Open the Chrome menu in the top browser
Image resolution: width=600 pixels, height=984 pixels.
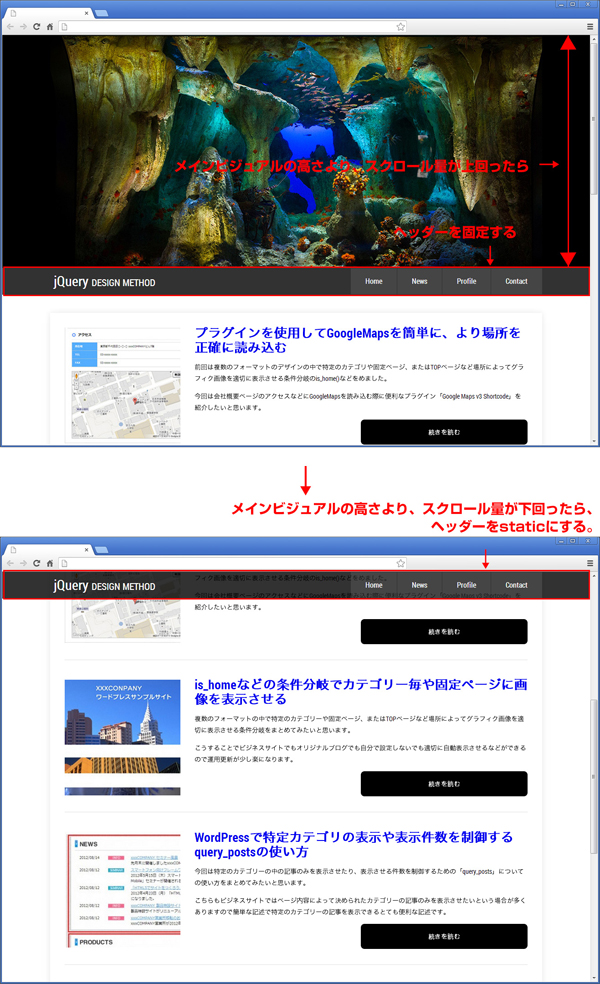coord(590,27)
